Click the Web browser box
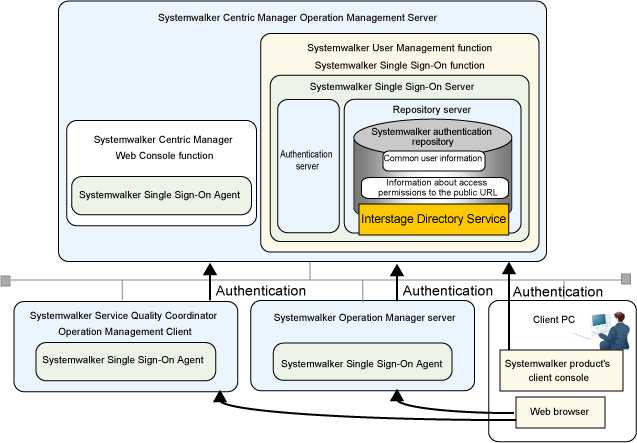 coord(560,412)
